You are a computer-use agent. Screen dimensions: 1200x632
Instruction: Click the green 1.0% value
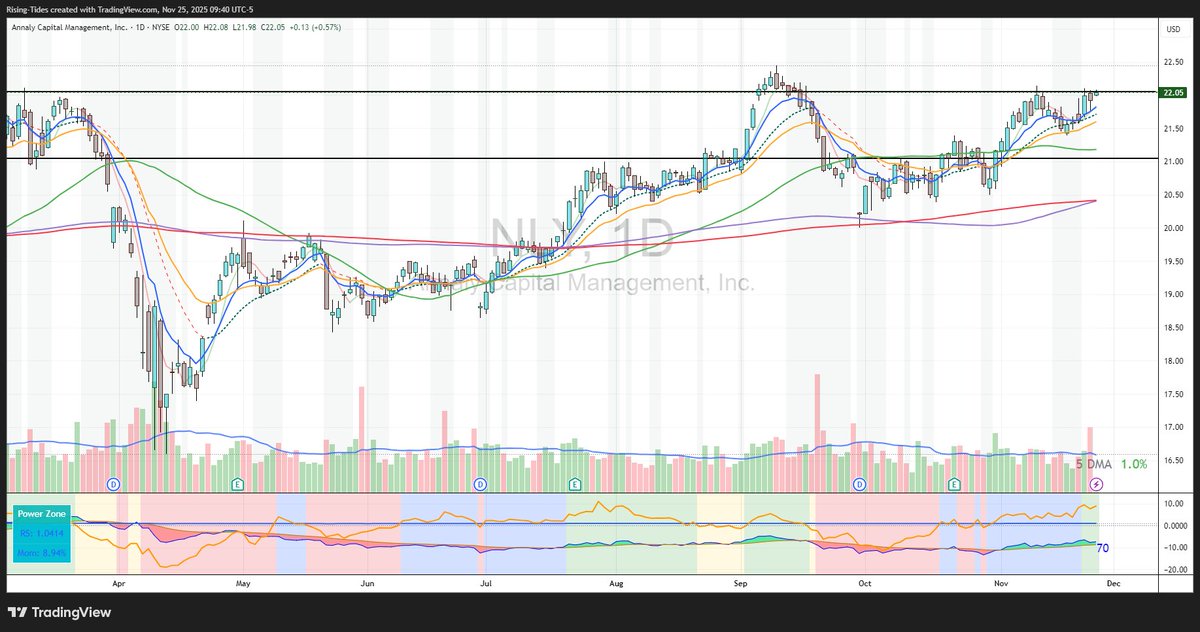point(1134,464)
